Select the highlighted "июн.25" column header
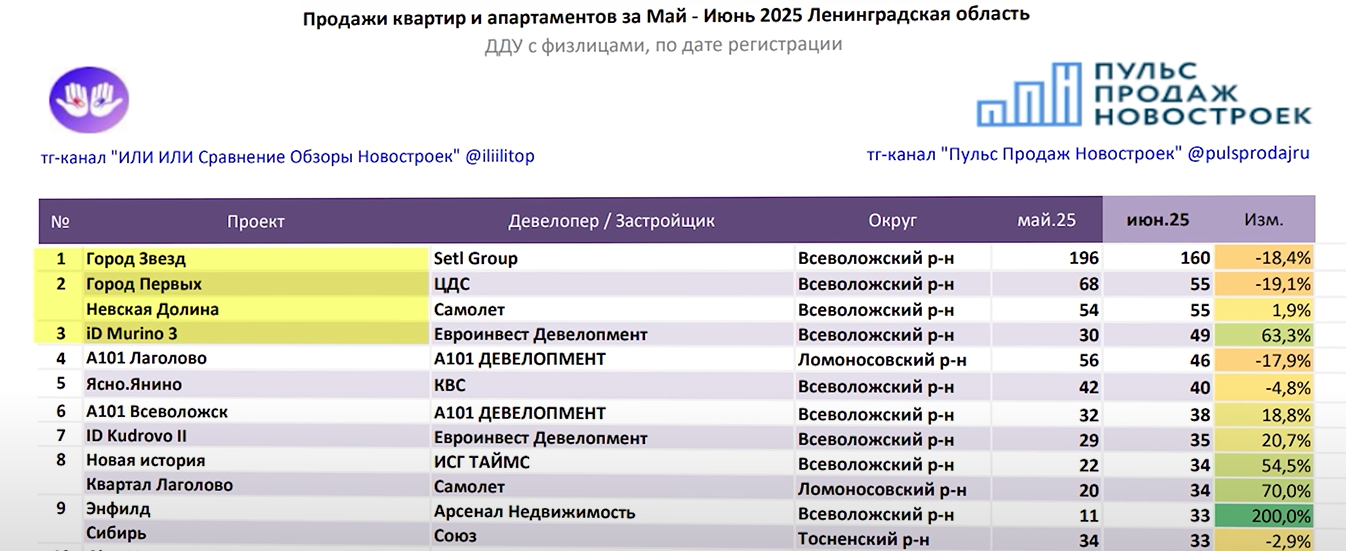This screenshot has width=1346, height=551. [x=1158, y=221]
